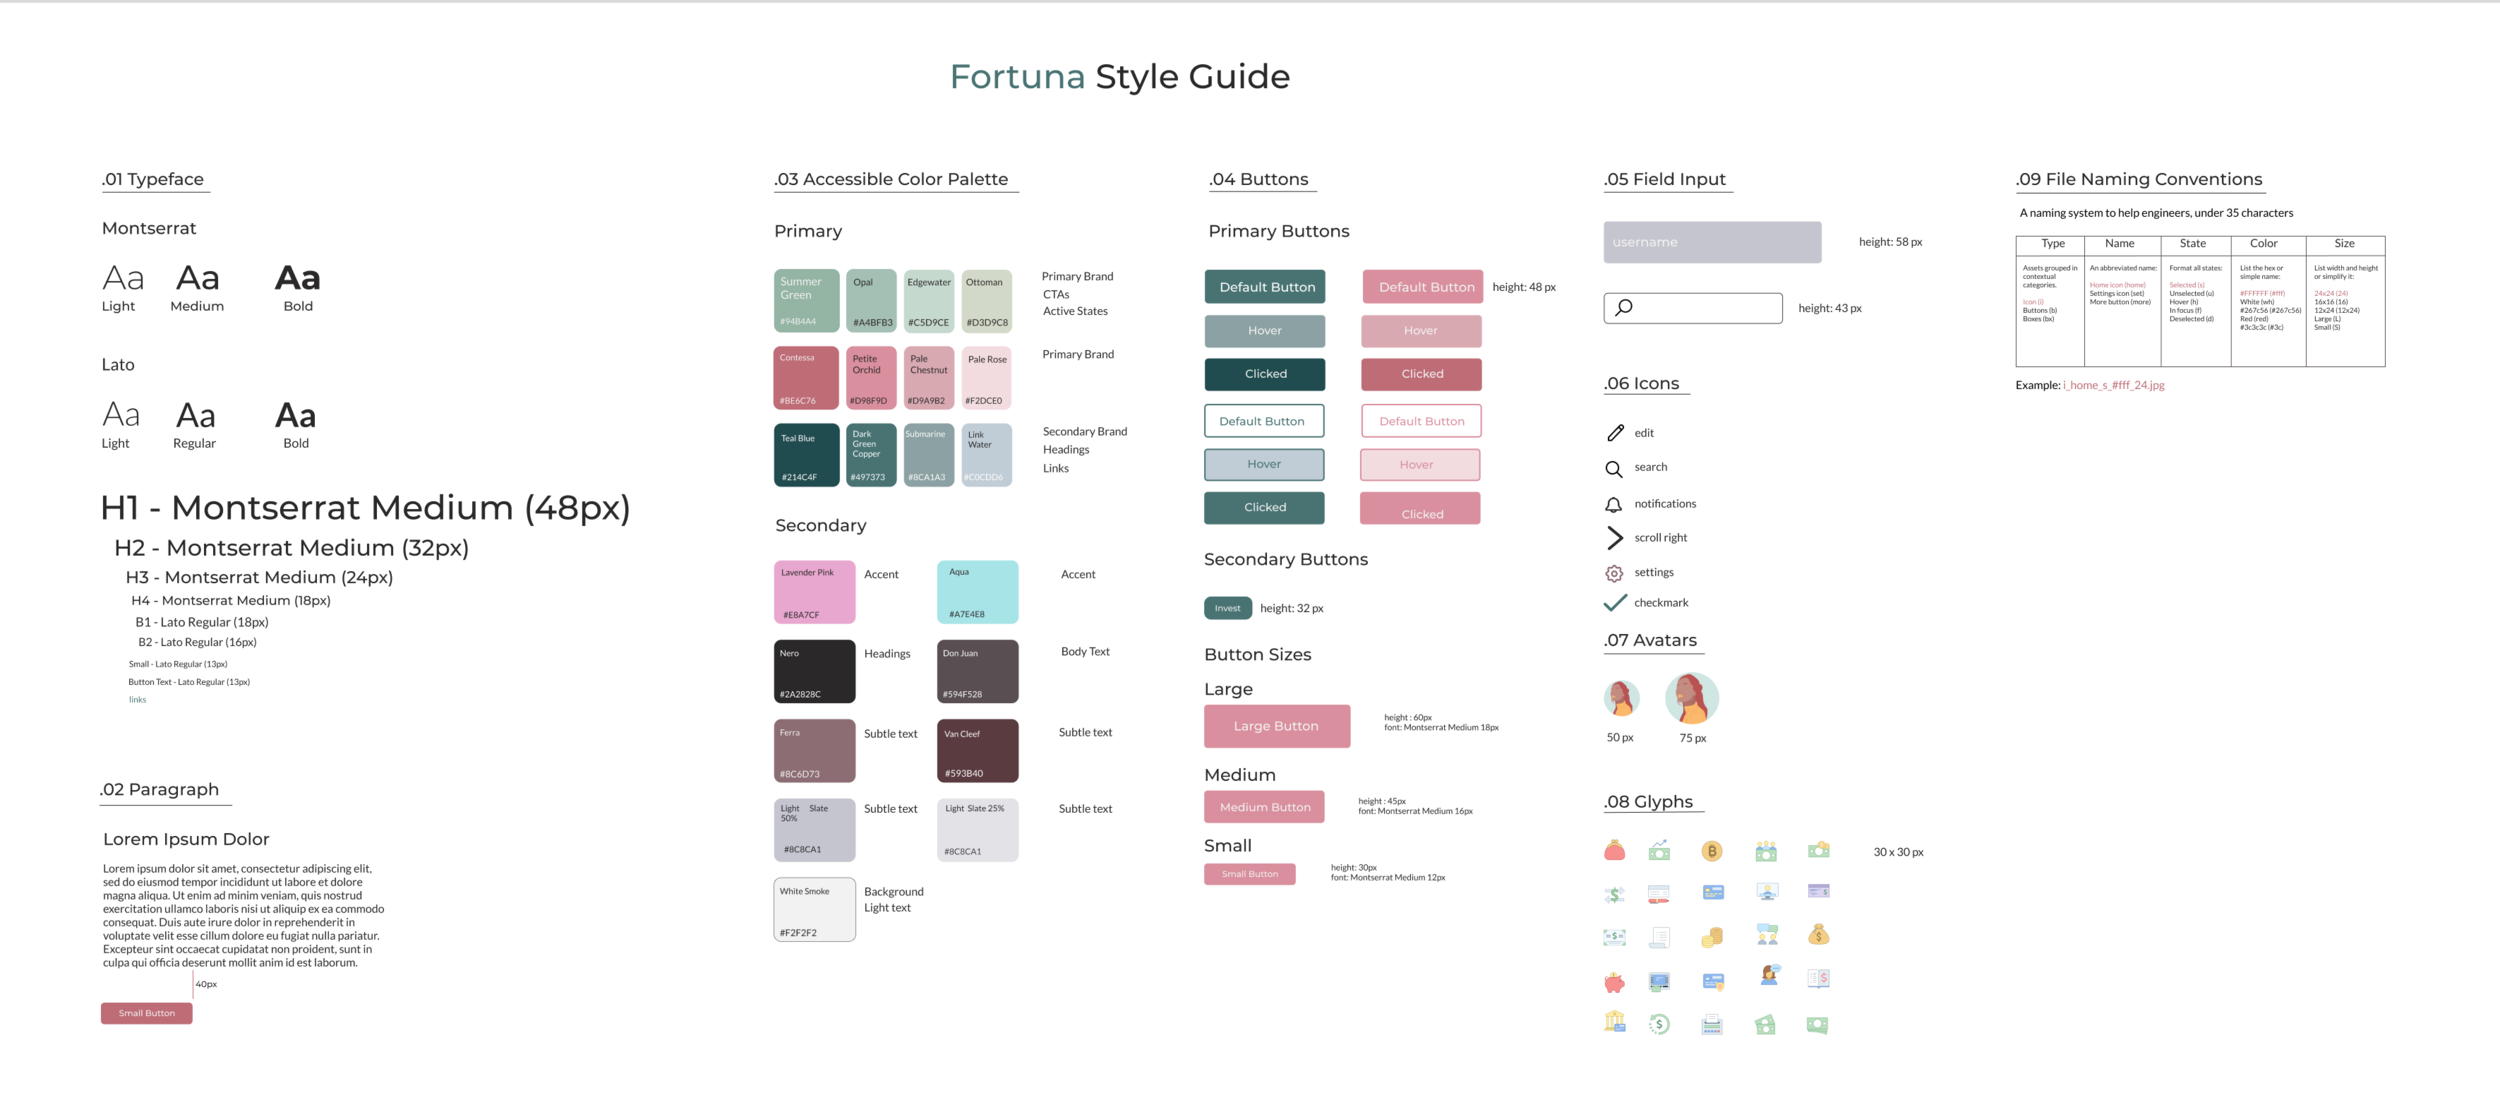2500x1093 pixels.
Task: Click the 'Fortuna Style Guide' title
Action: (1119, 76)
